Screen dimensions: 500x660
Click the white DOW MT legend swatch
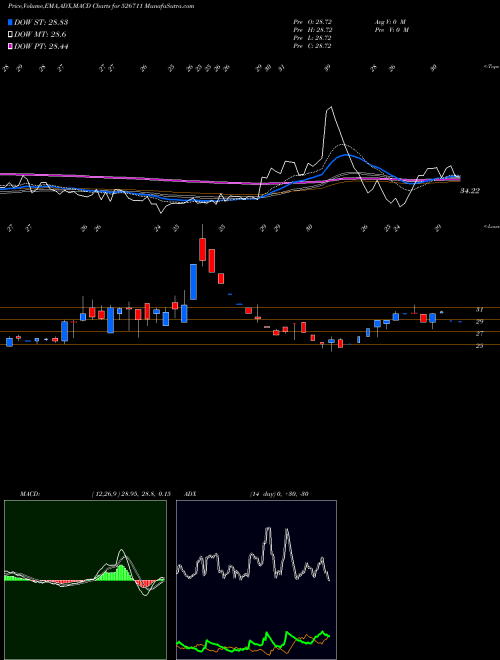point(10,35)
